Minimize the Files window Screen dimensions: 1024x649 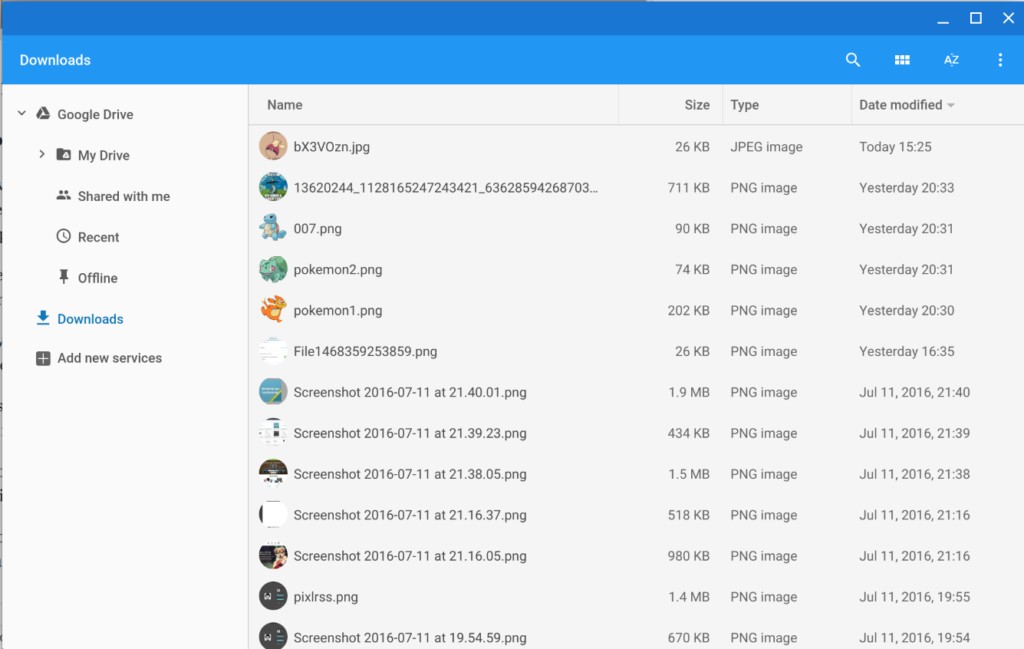(x=942, y=21)
